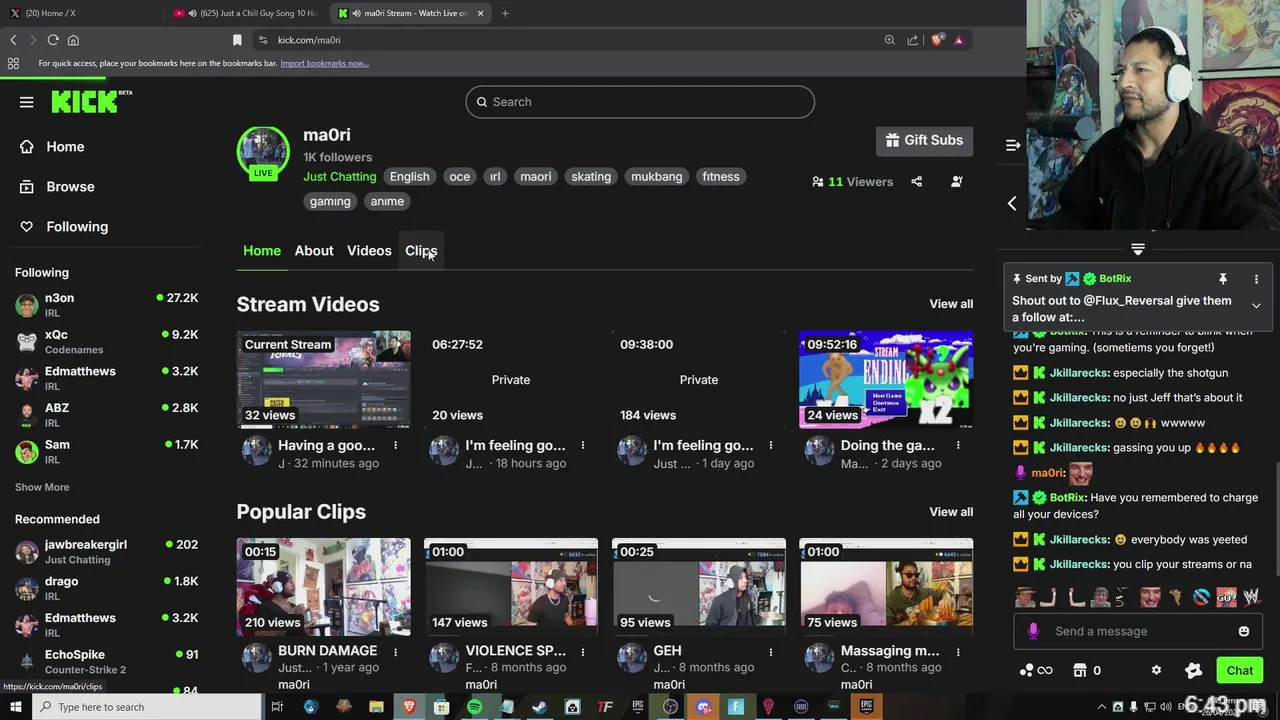Click ma0ri live avatar

coord(263,153)
